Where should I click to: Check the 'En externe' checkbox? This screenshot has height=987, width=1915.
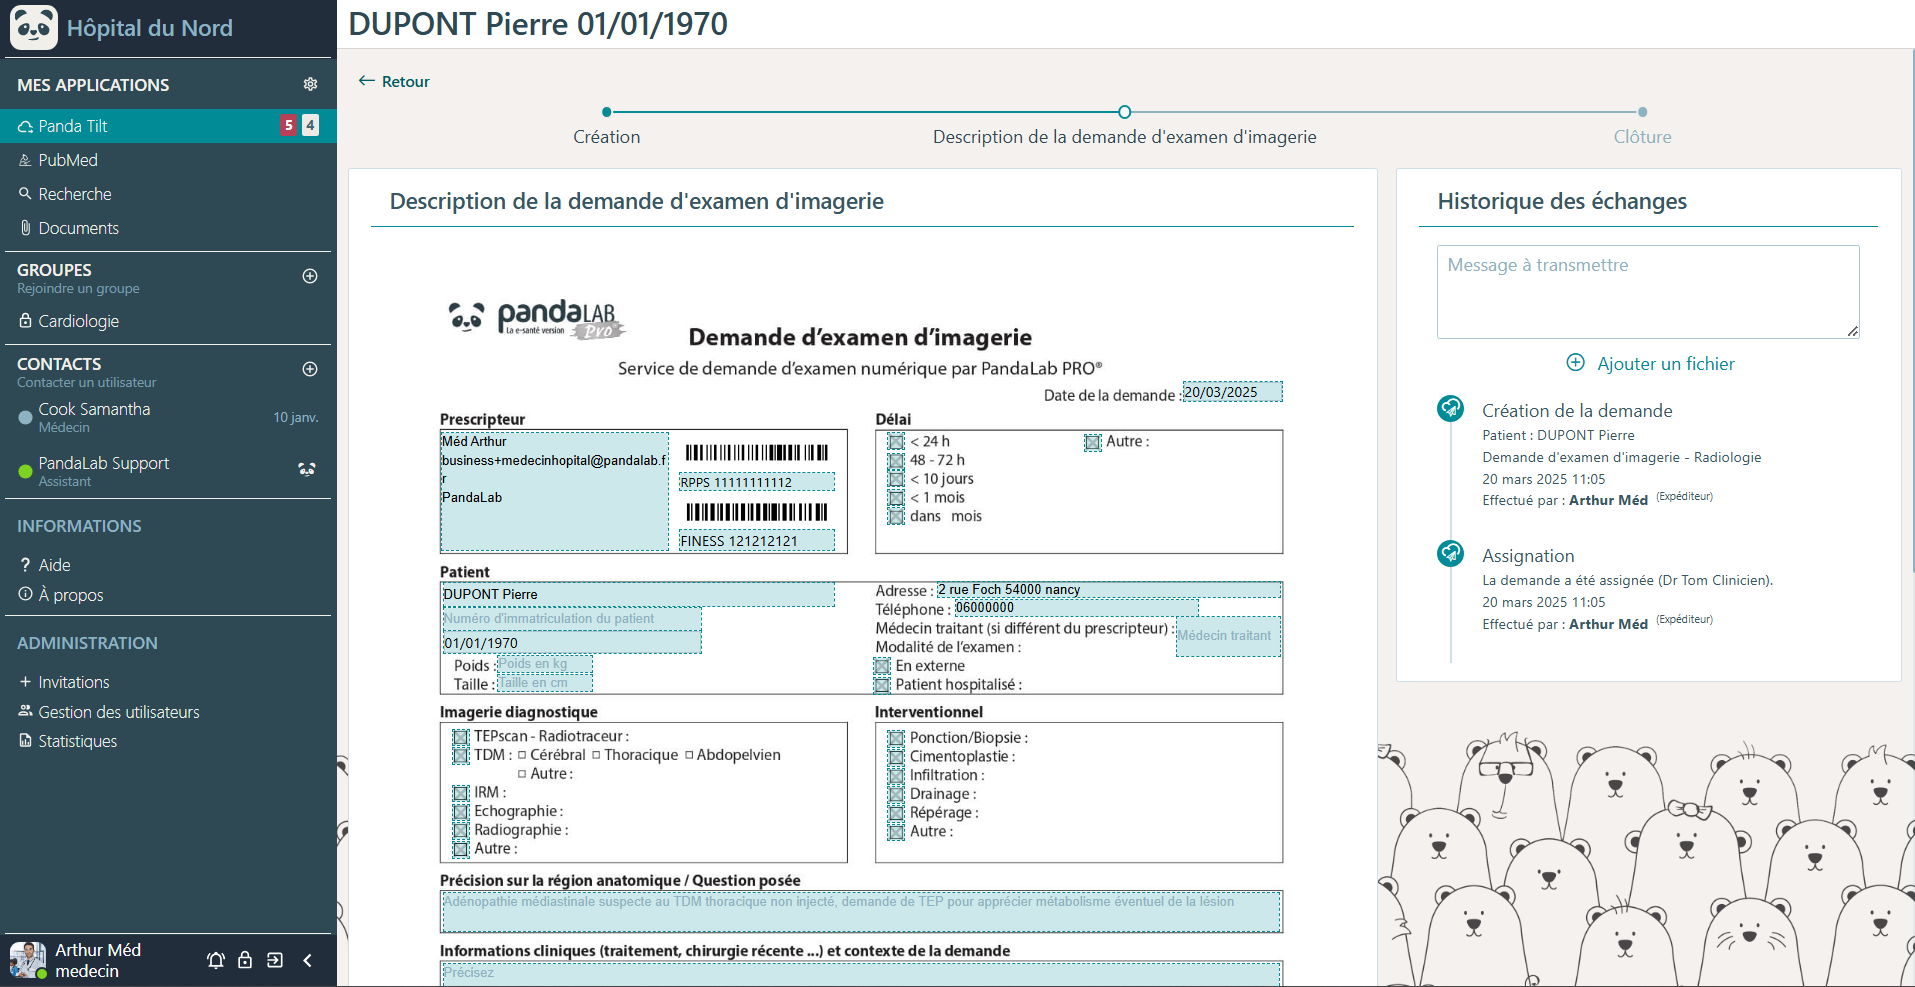[882, 667]
